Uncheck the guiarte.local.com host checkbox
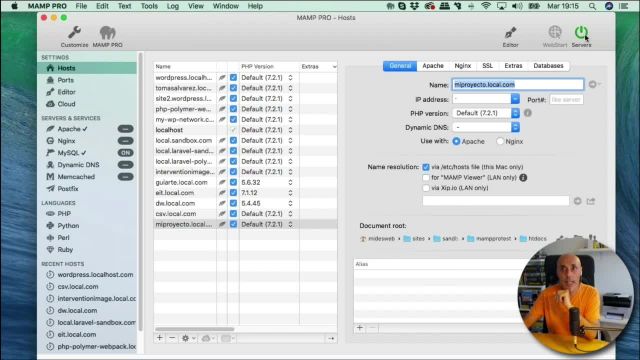 [233, 182]
